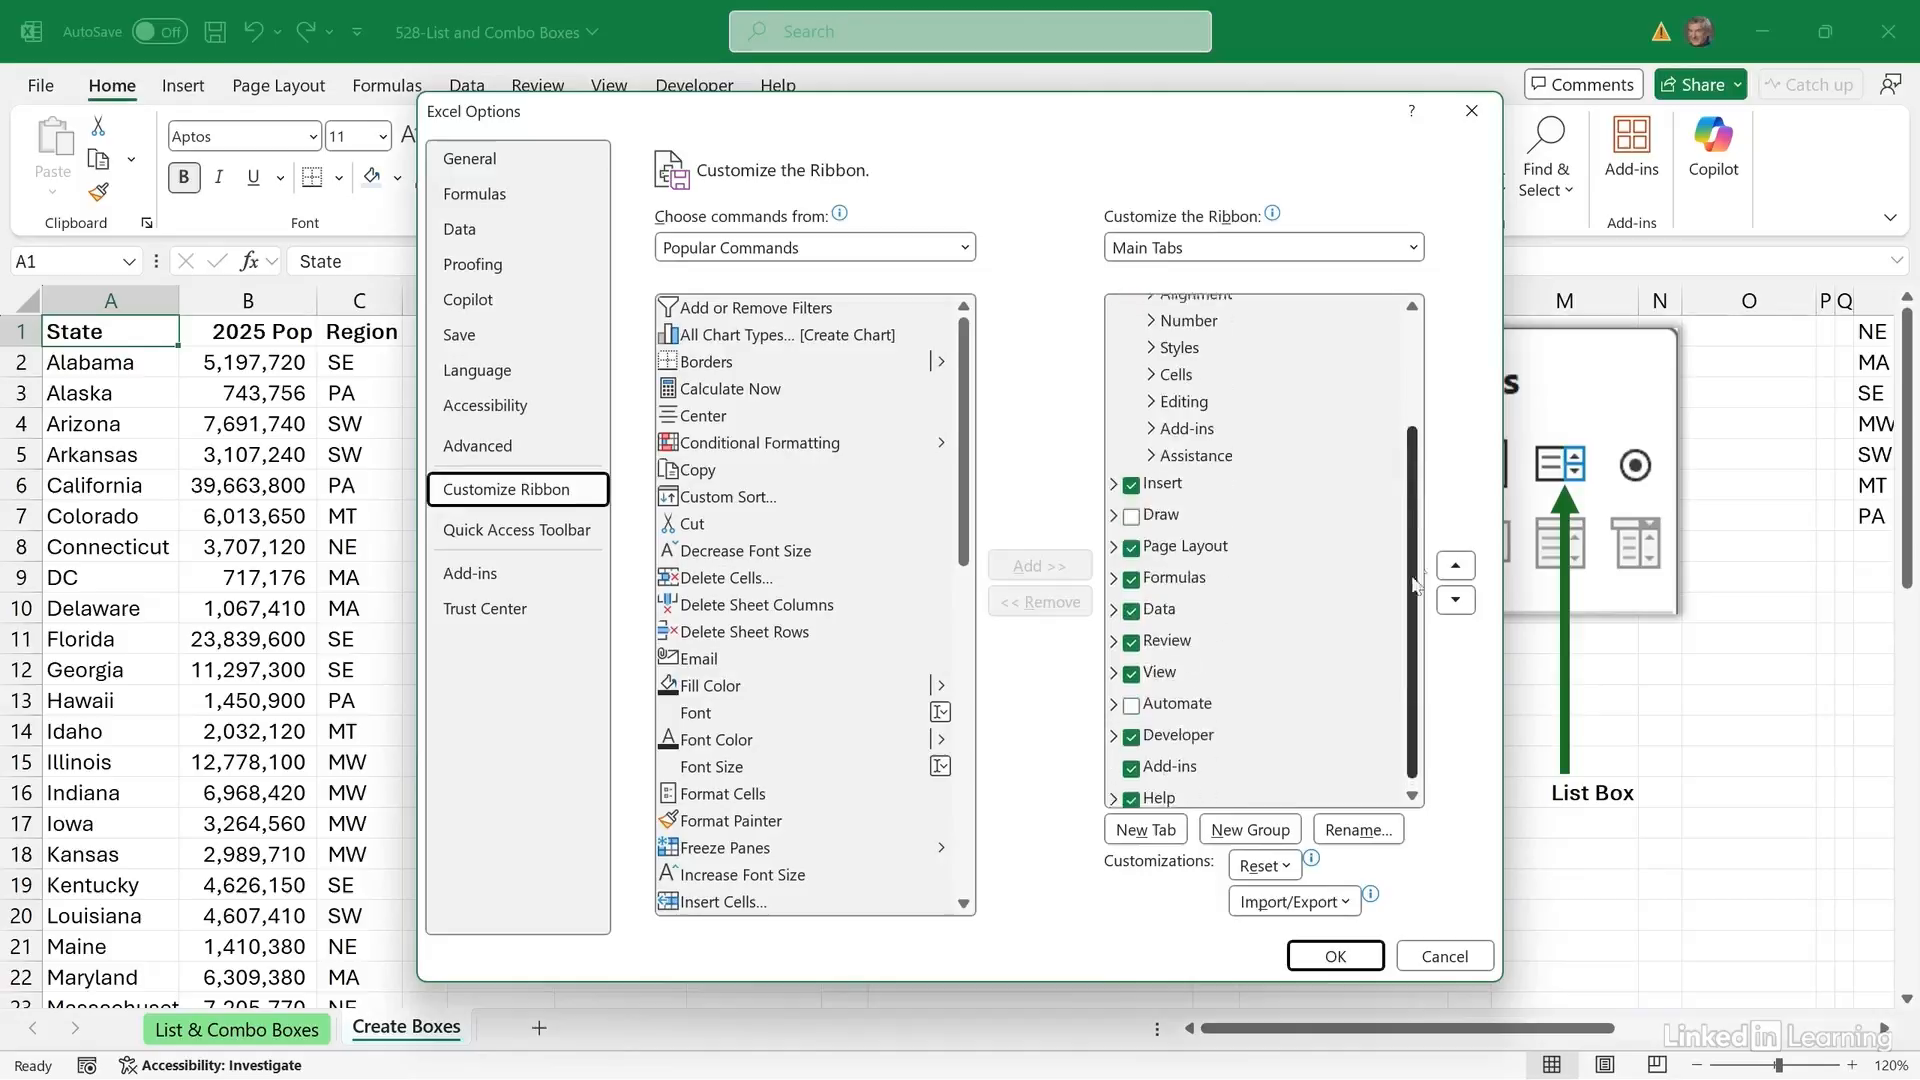1920x1080 pixels.
Task: Toggle Italic formatting in the ribbon
Action: tap(219, 178)
